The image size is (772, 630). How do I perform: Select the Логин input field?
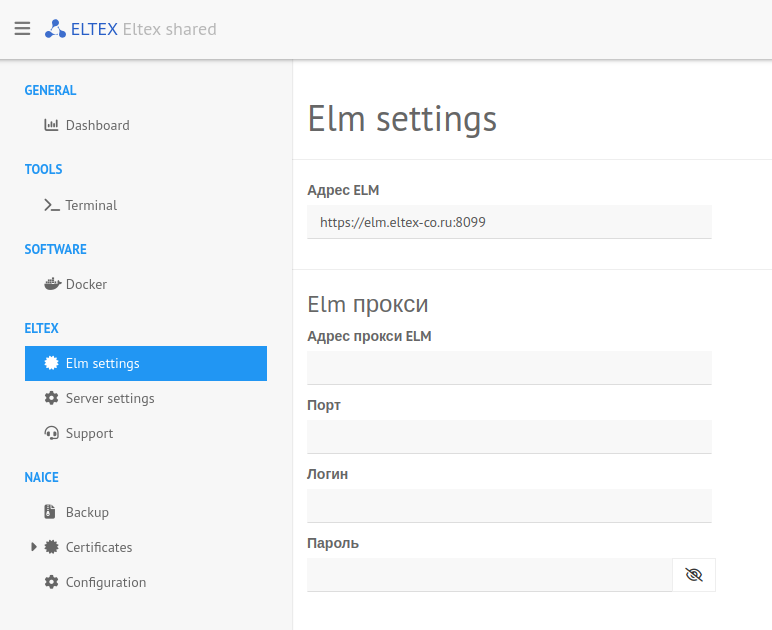point(509,505)
